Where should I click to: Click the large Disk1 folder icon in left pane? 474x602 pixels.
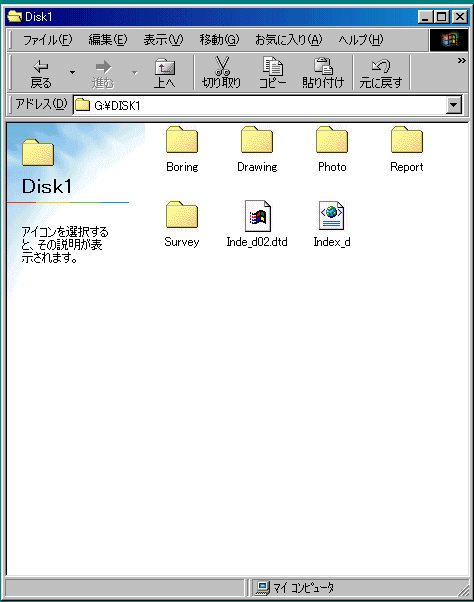click(x=38, y=152)
